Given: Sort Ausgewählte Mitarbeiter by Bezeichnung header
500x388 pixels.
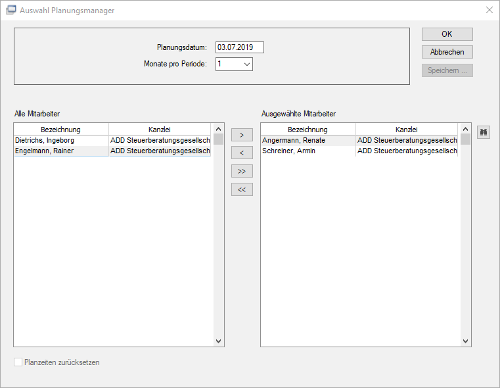Looking at the screenshot, I should click(x=308, y=129).
